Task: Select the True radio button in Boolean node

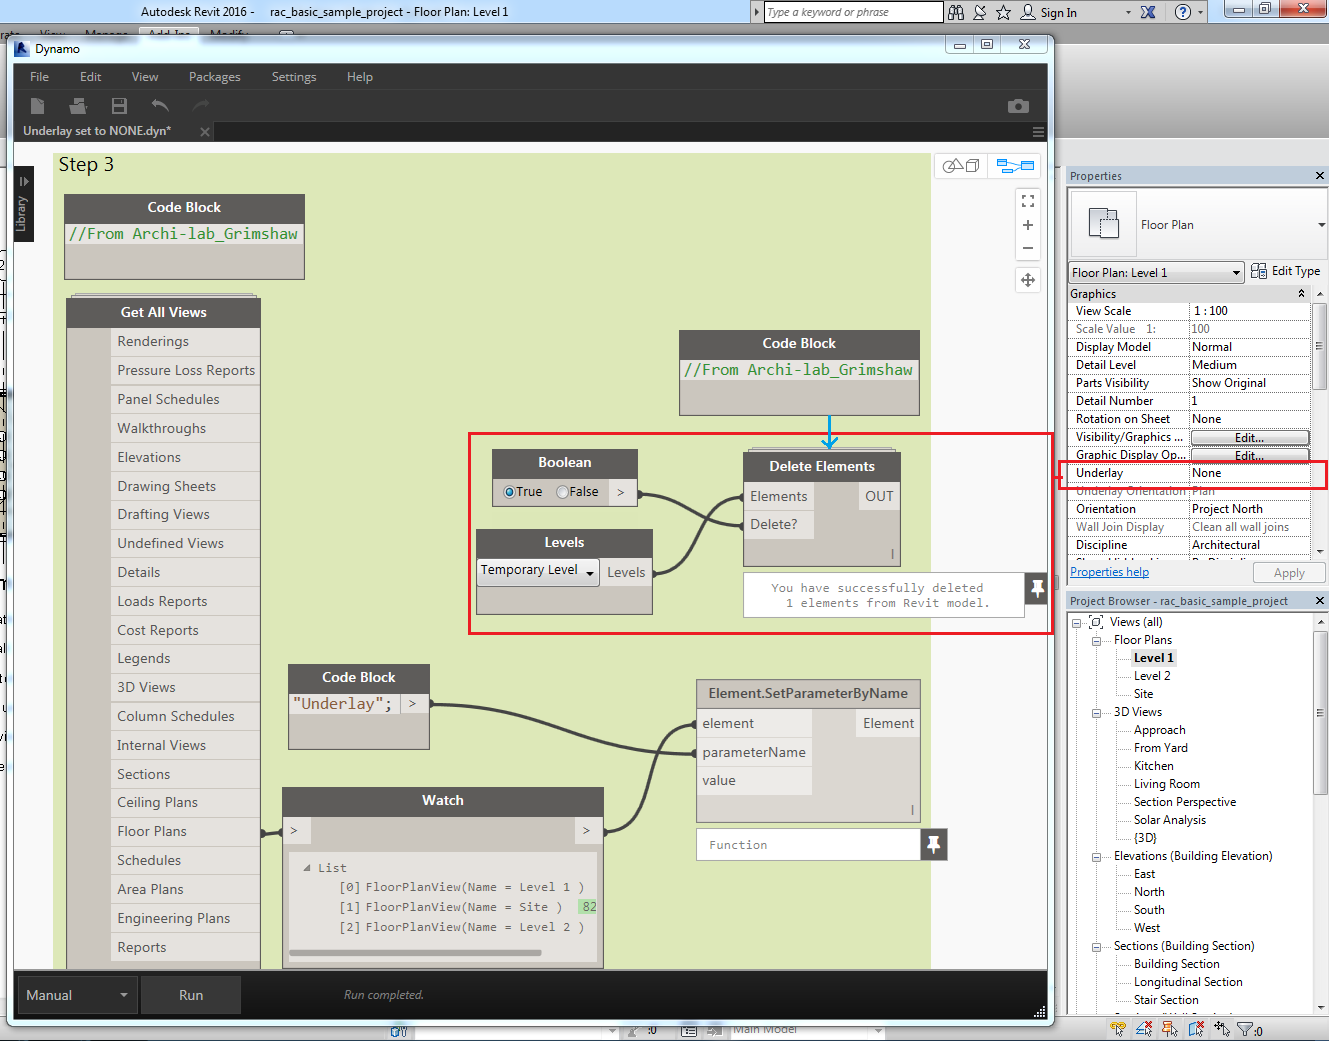Action: [509, 492]
